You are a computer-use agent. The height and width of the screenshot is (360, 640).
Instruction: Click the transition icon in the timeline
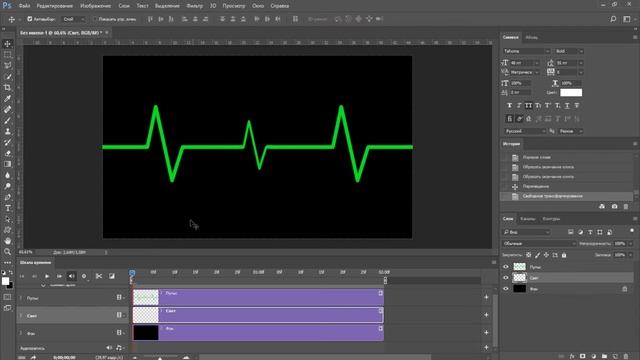[x=111, y=276]
